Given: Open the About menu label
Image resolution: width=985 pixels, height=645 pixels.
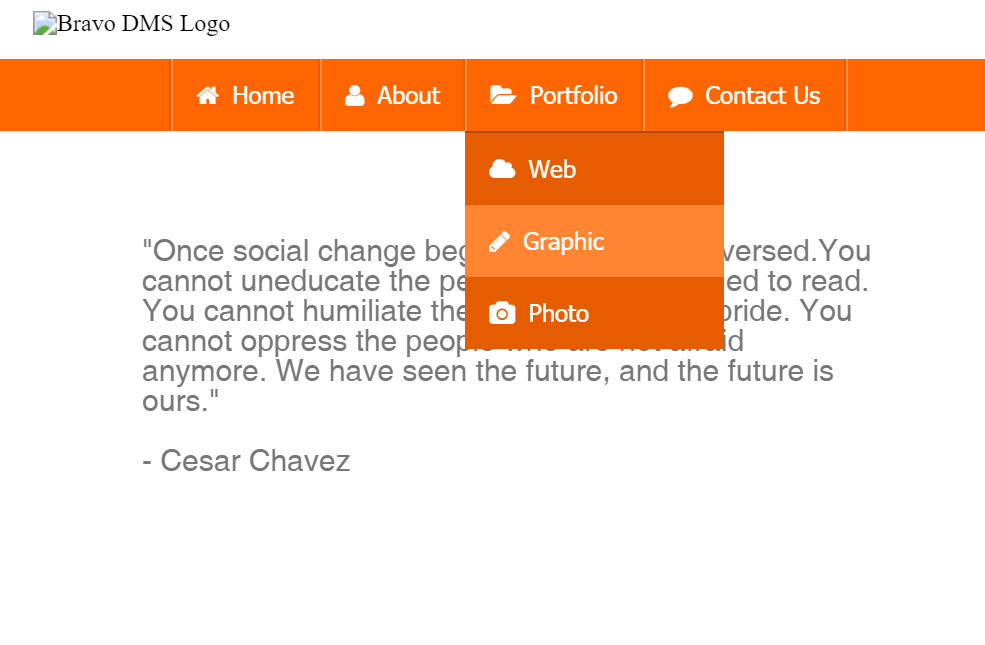Looking at the screenshot, I should (x=408, y=96).
